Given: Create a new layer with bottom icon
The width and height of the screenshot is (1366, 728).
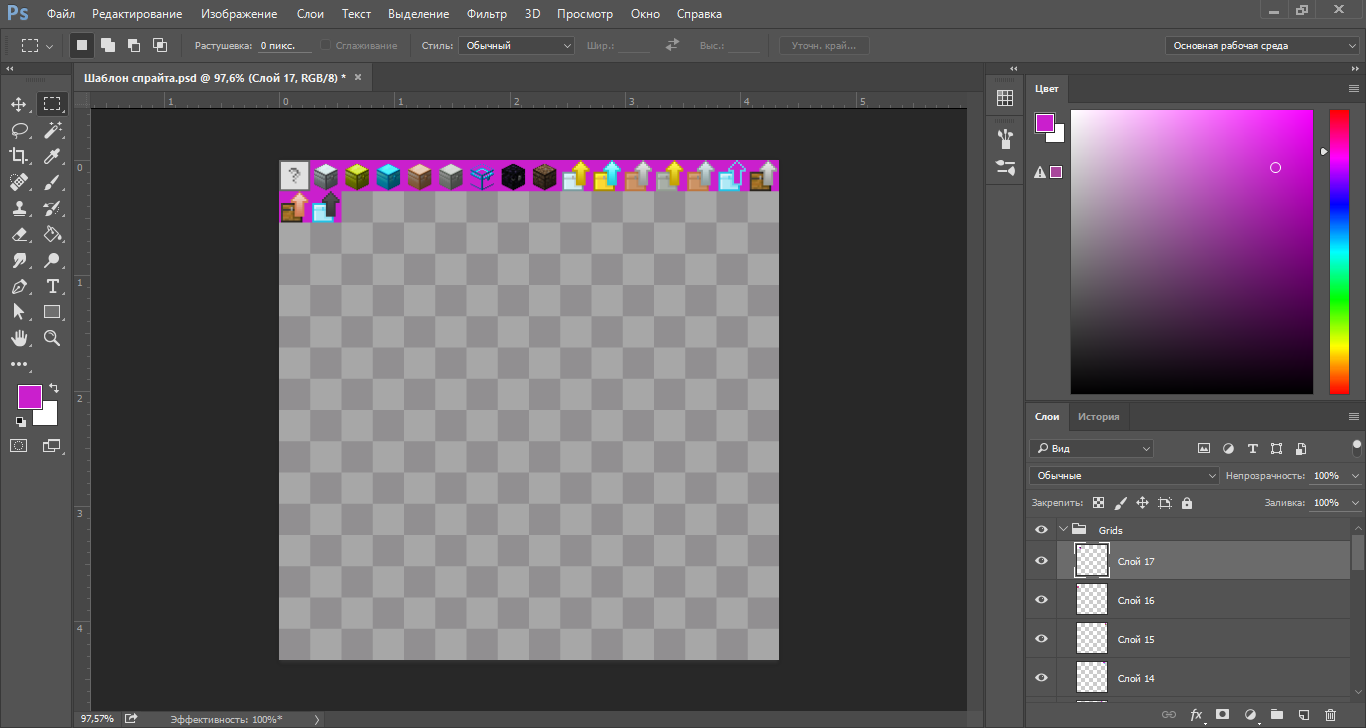Looking at the screenshot, I should [x=1303, y=715].
